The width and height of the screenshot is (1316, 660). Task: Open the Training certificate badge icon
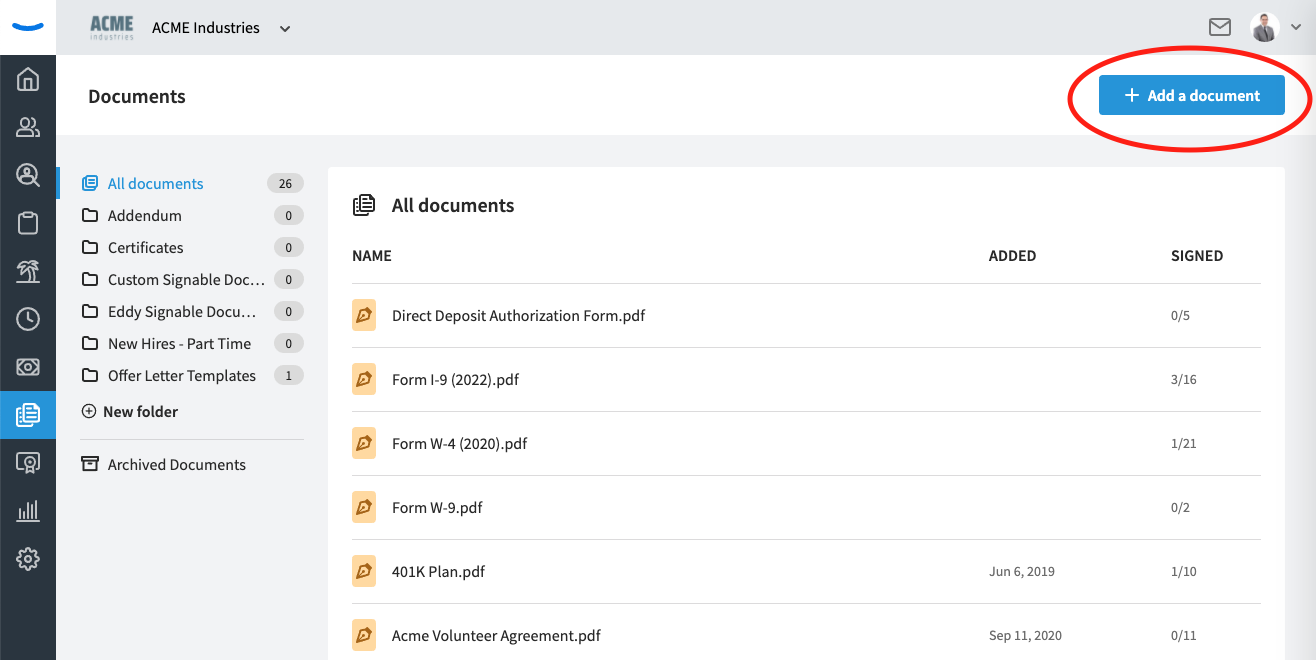tap(27, 463)
